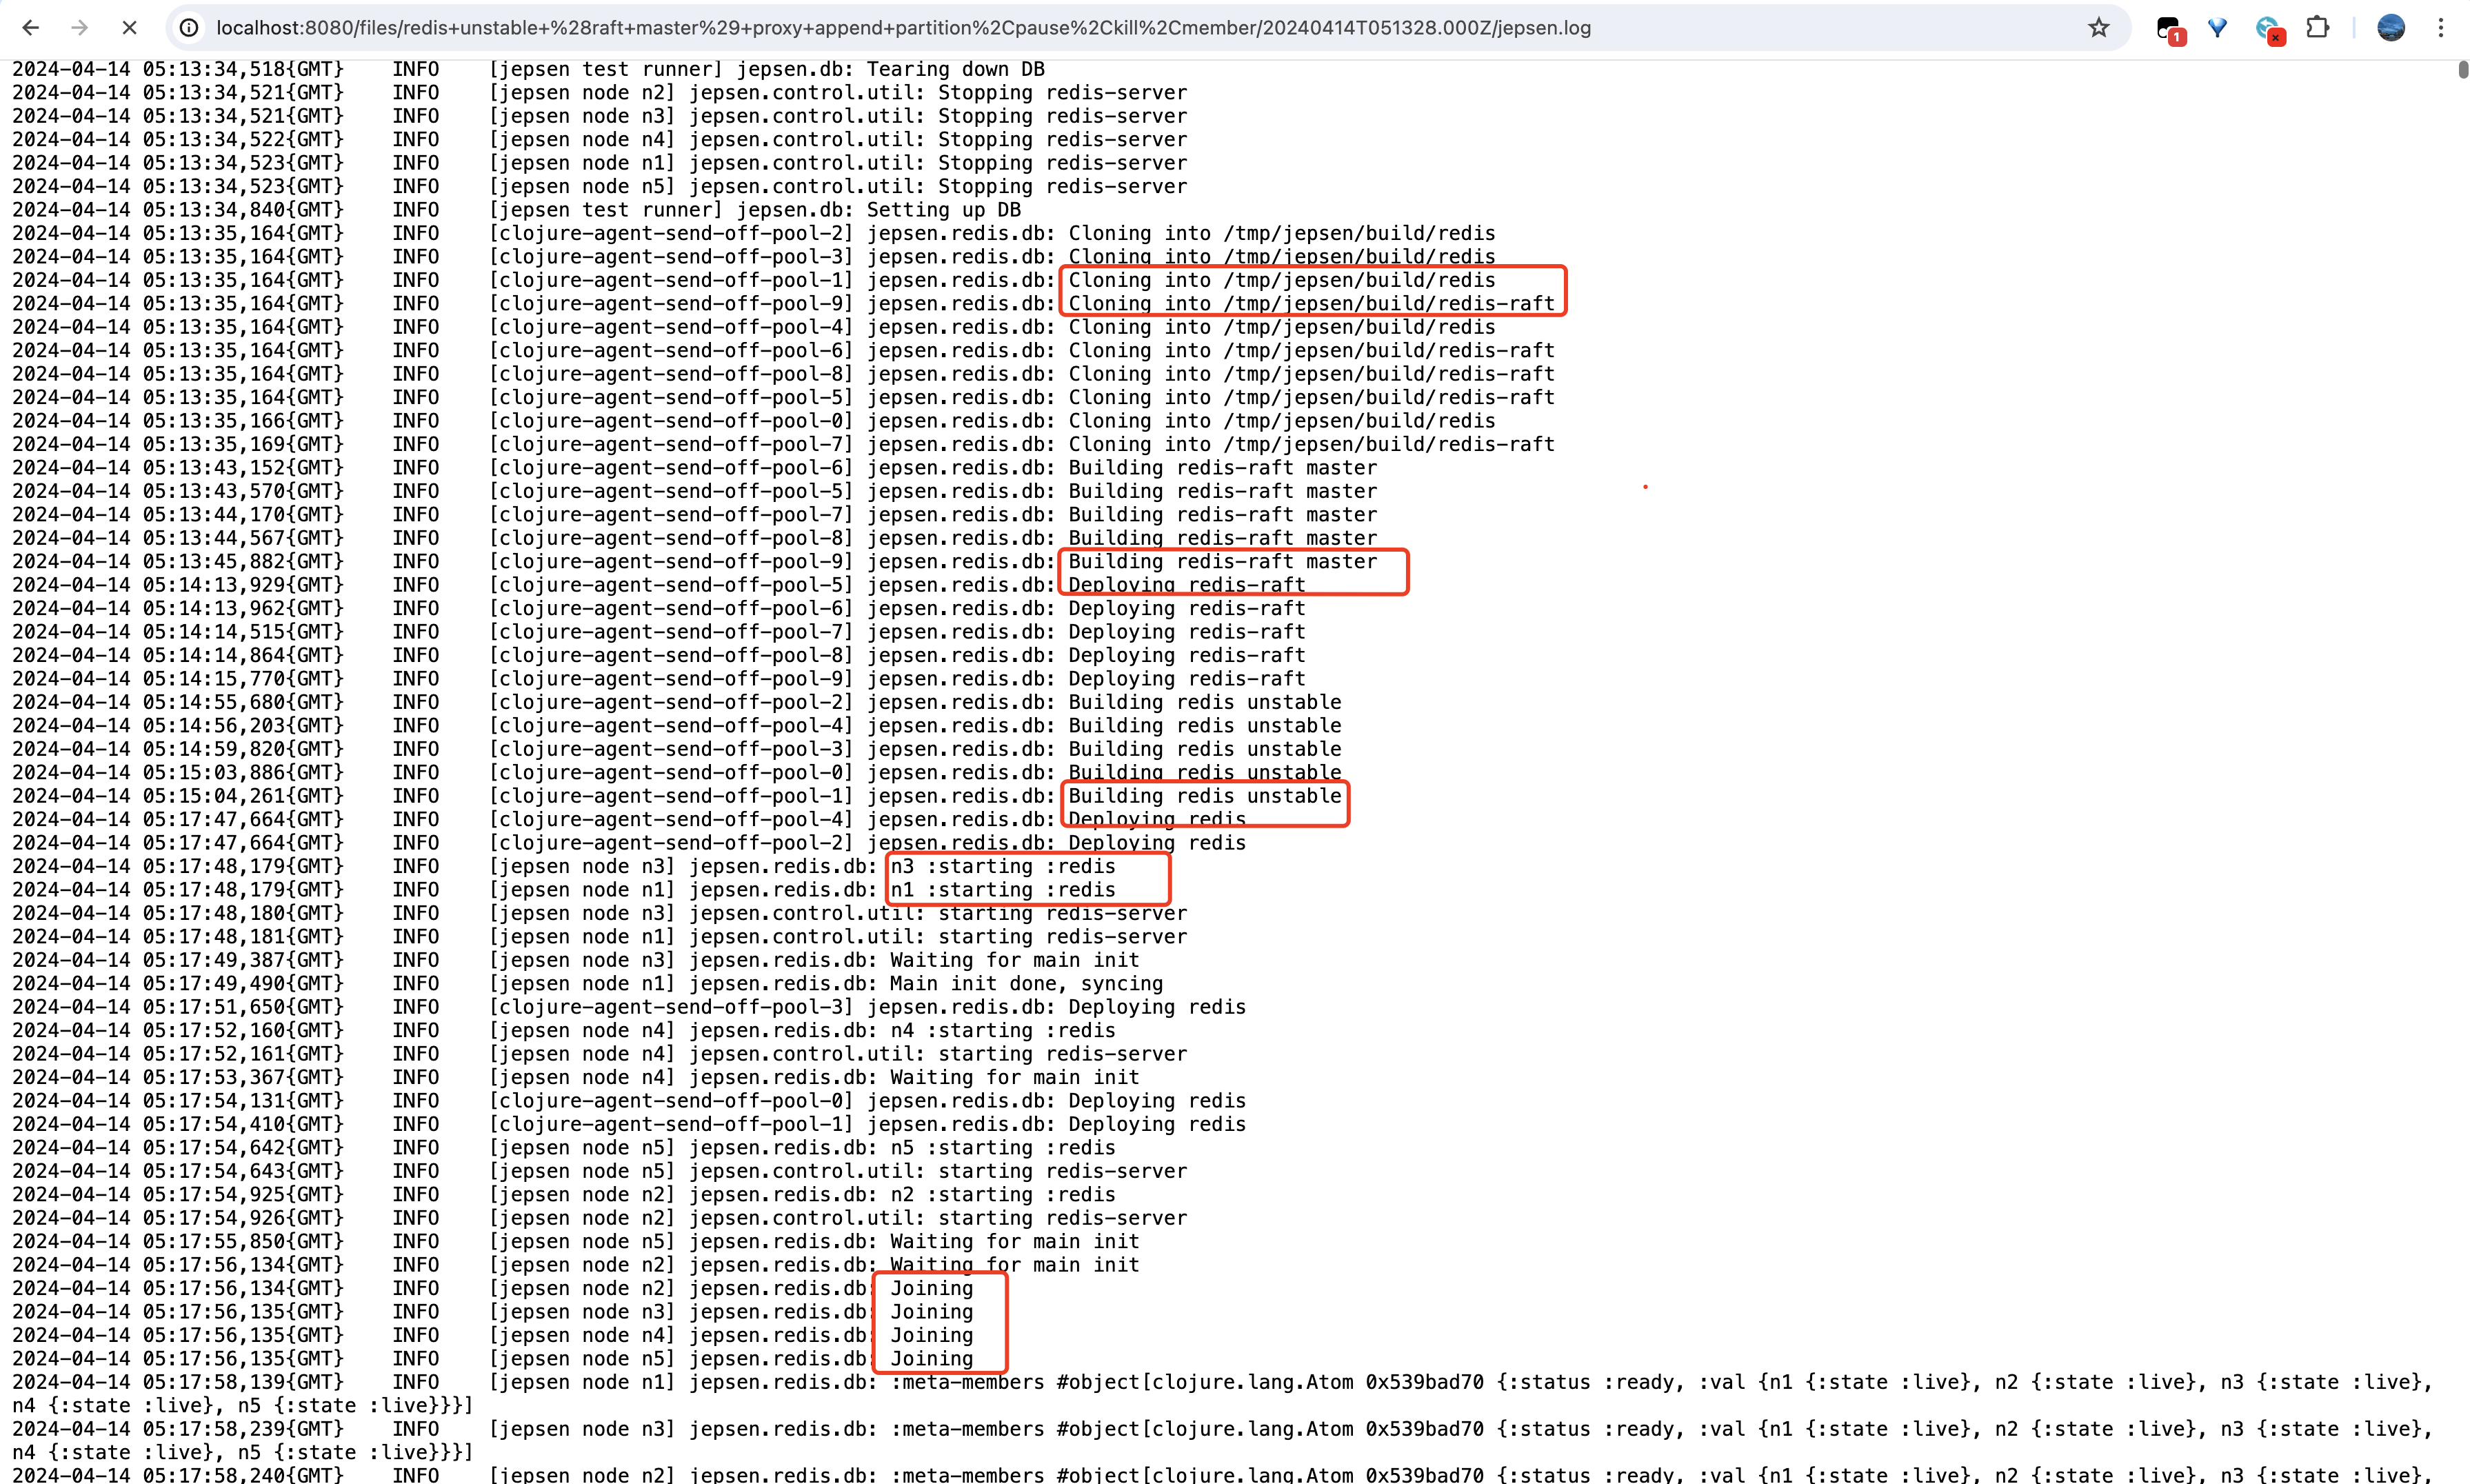Open the extension with the red '1' badge
2470x1484 pixels.
tap(2169, 29)
